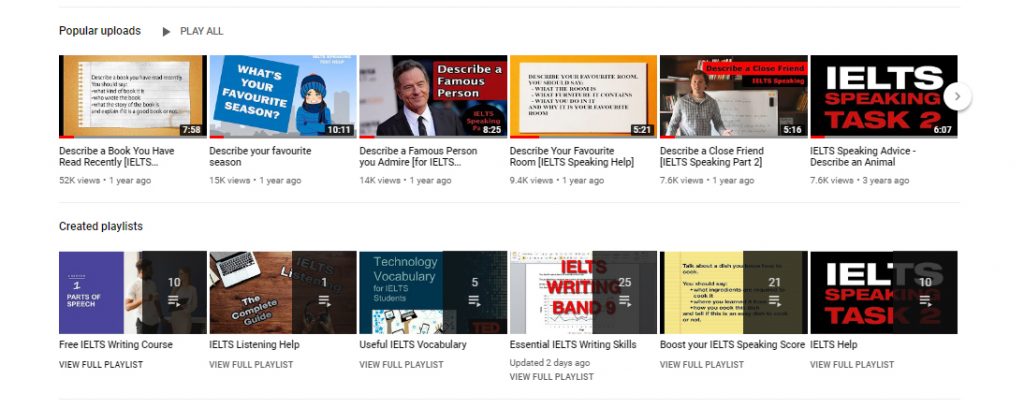The image size is (1024, 408).
Task: Click playlist icon on IELTS Listening Help thumbnail
Action: [x=324, y=300]
